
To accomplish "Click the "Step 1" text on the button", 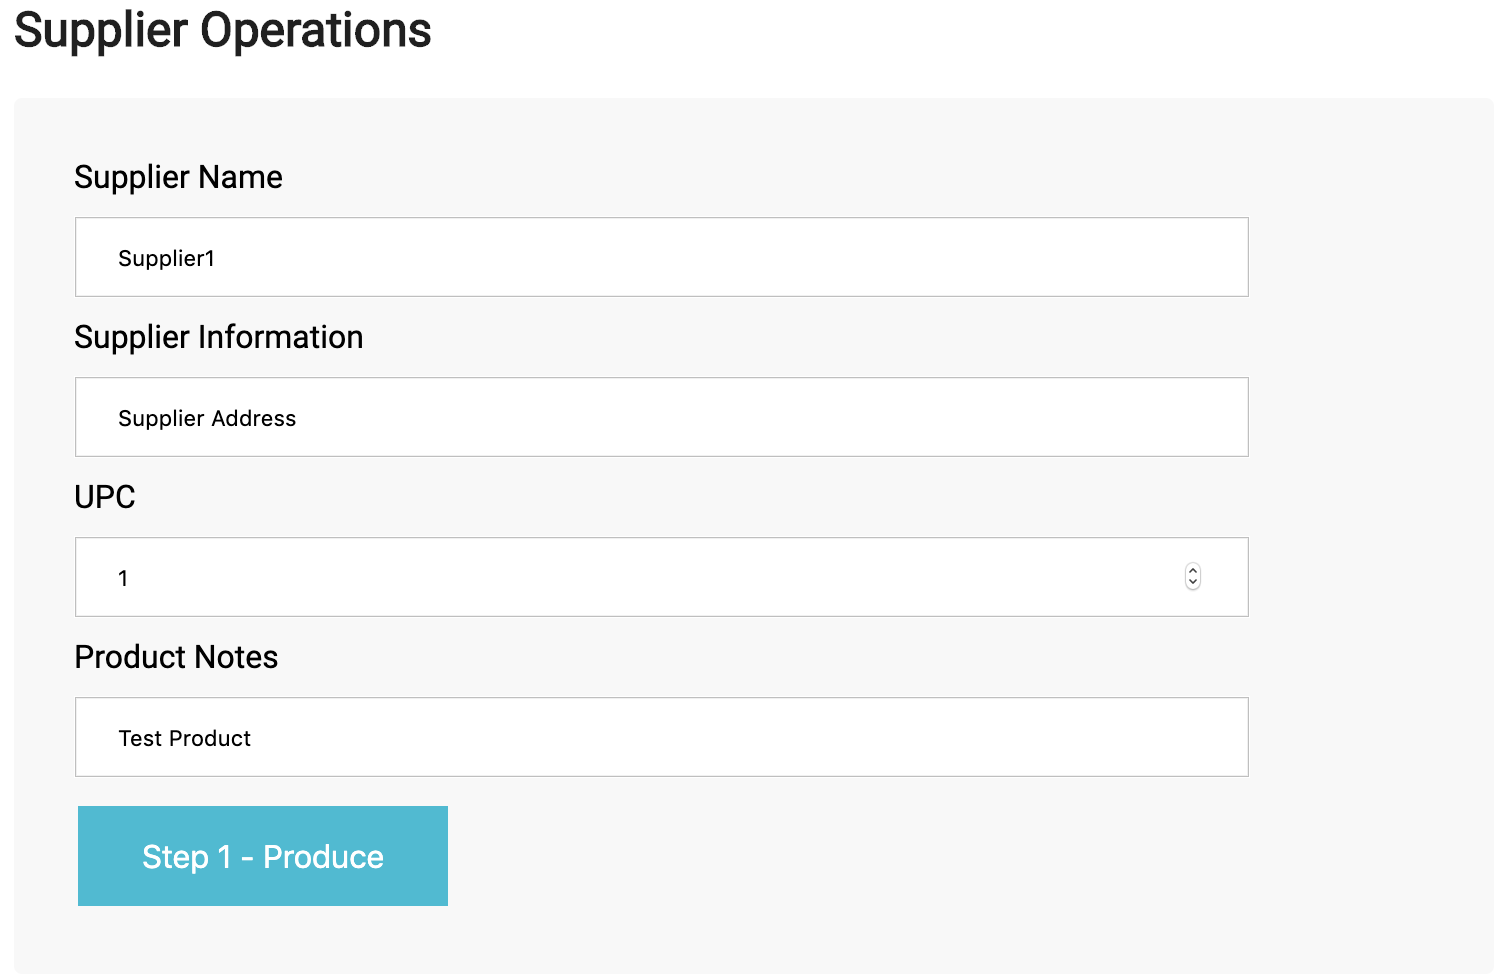I will (x=186, y=857).
